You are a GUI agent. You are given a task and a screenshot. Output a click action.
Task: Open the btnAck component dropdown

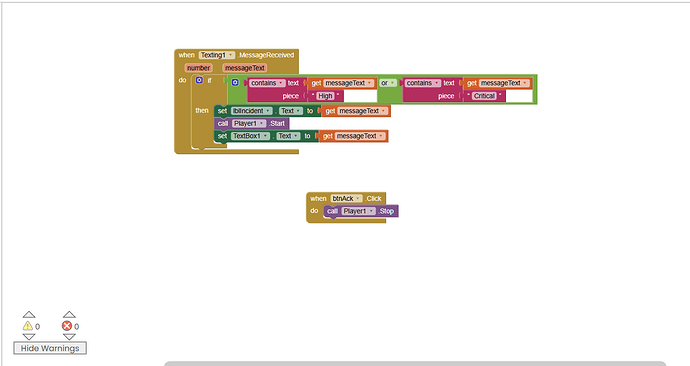pos(346,198)
